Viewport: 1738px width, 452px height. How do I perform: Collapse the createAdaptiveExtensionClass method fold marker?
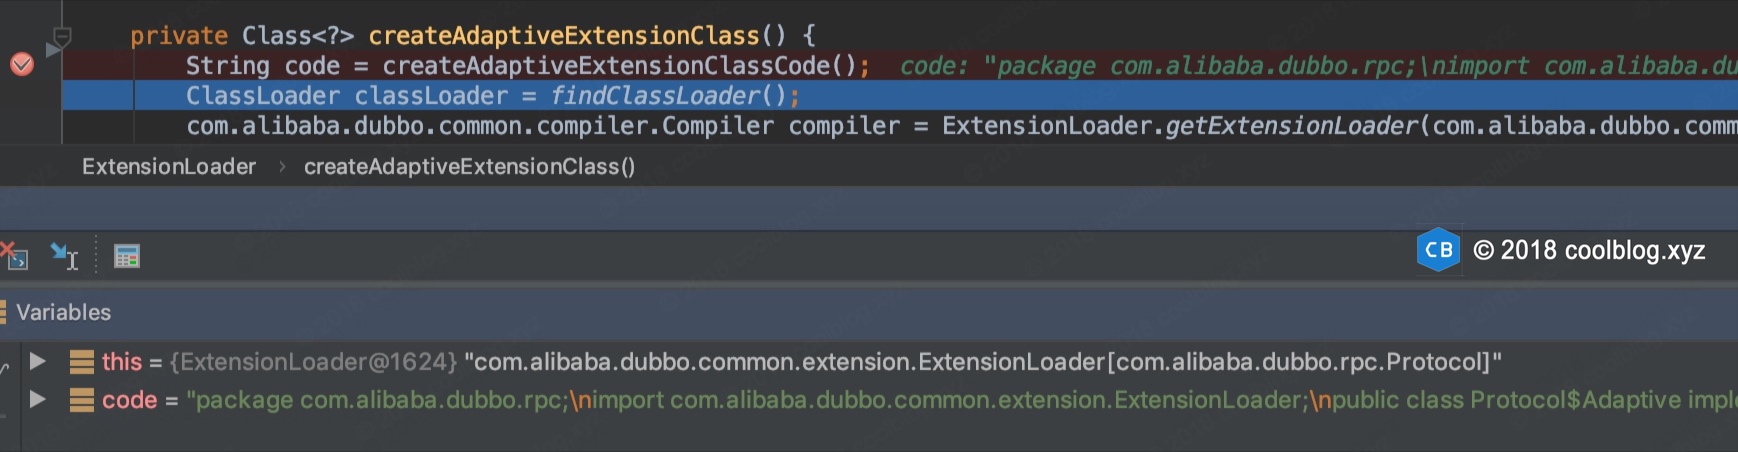(61, 37)
